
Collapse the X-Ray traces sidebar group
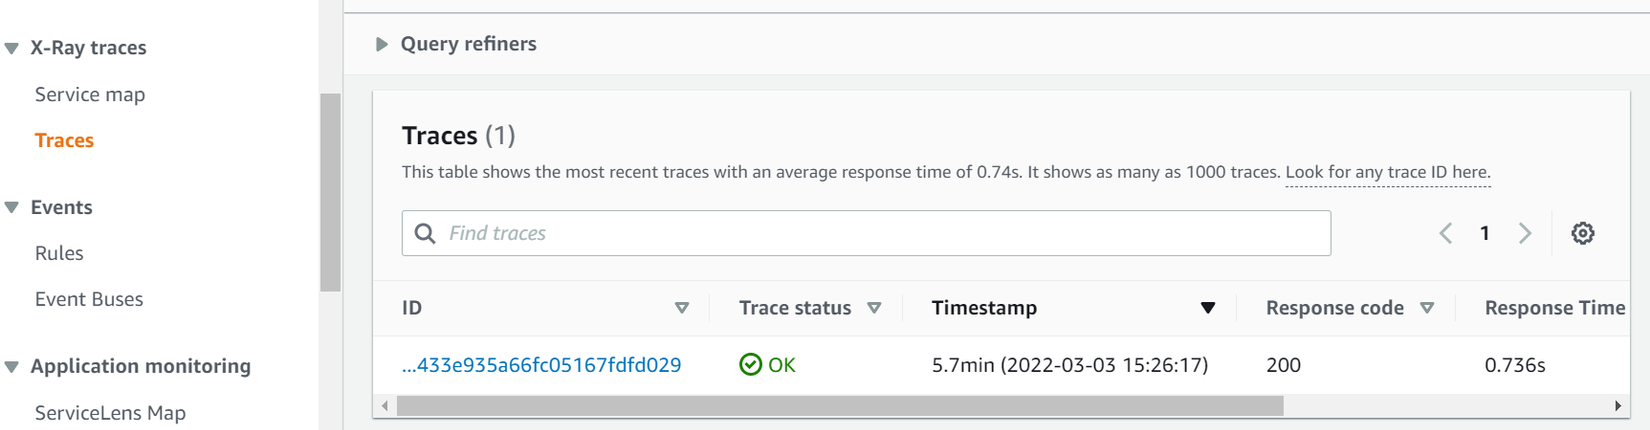coord(12,48)
